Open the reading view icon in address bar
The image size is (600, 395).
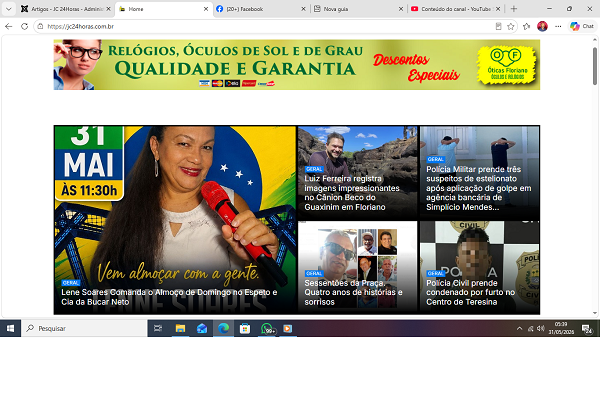[498, 26]
